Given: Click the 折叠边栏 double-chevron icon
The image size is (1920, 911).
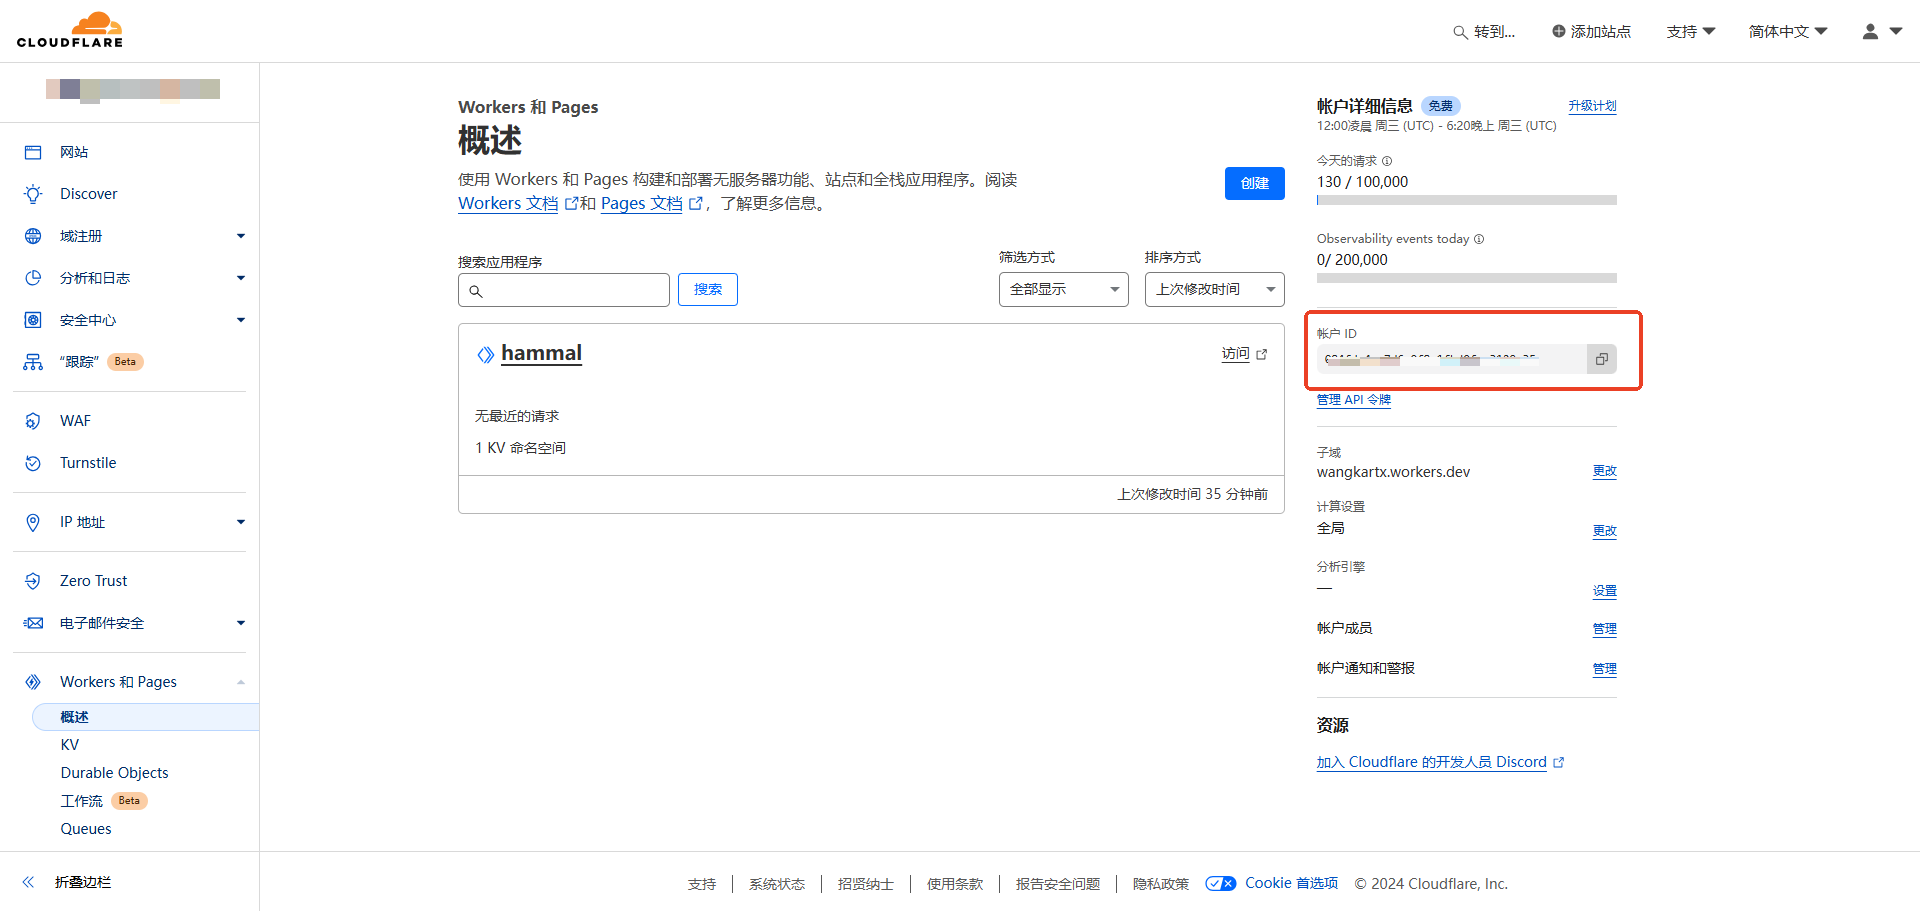Looking at the screenshot, I should 28,882.
